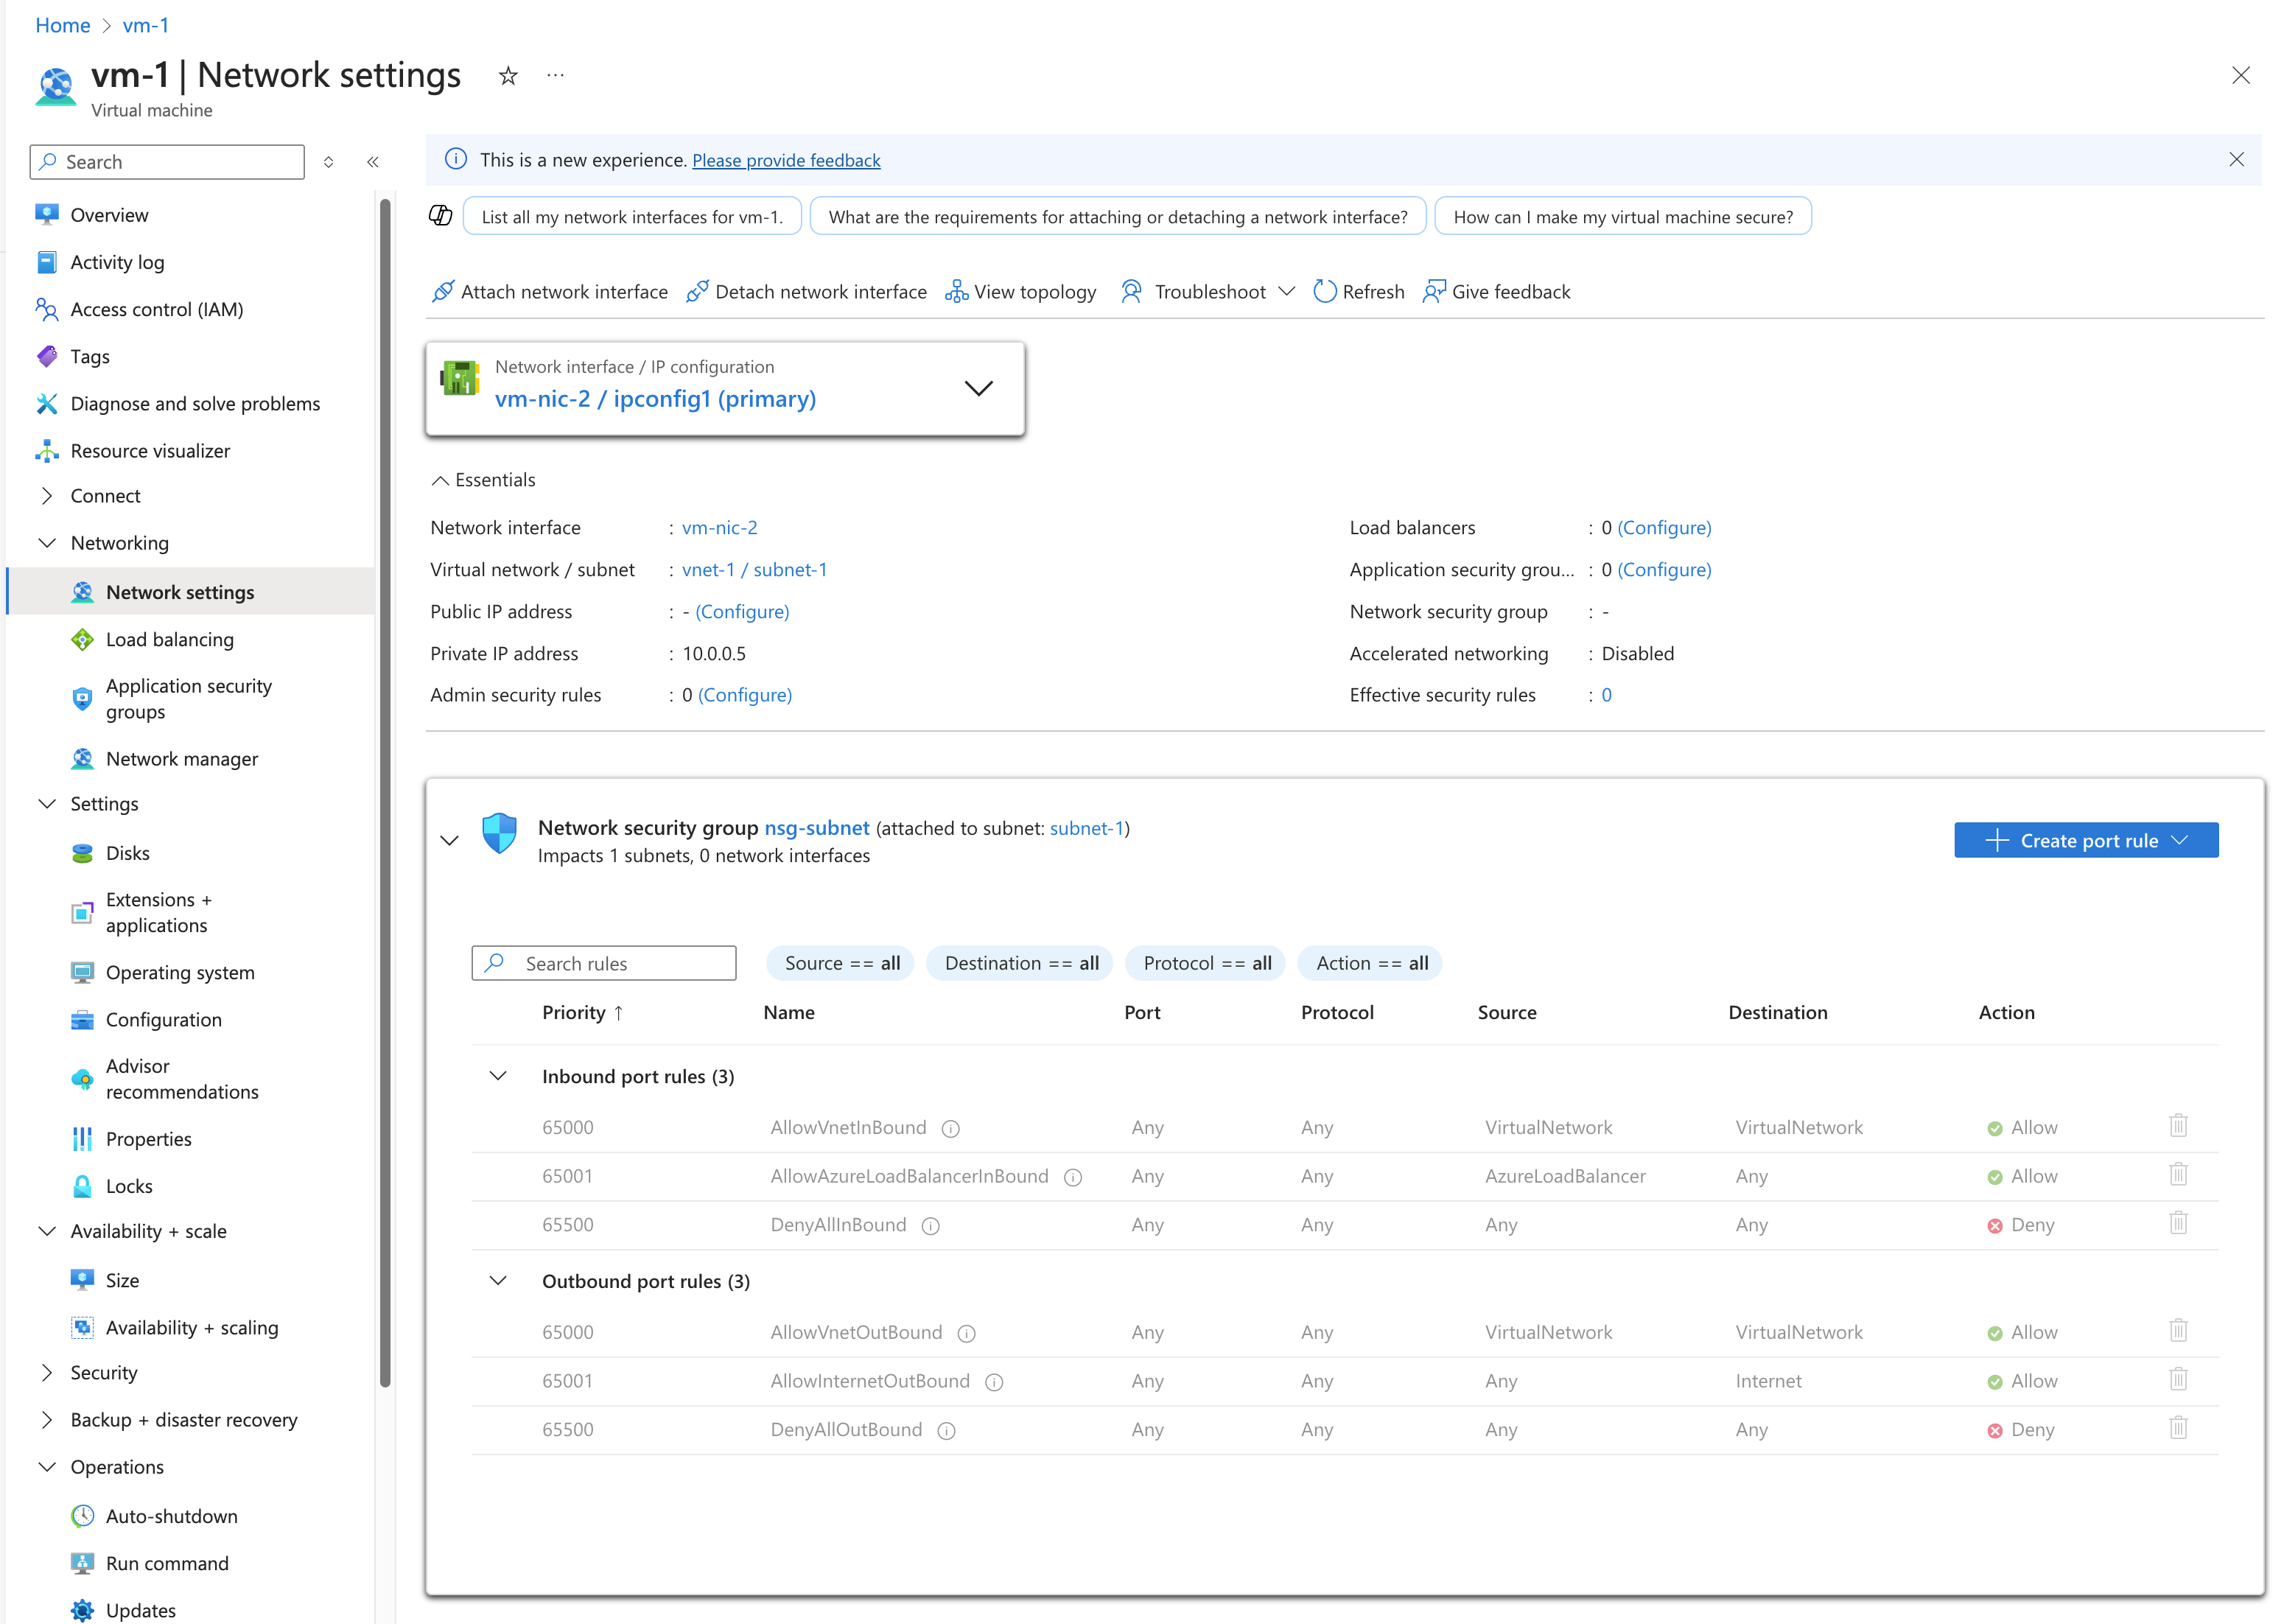The width and height of the screenshot is (2284, 1624).
Task: Click the Refresh icon on the toolbar
Action: tap(1325, 291)
